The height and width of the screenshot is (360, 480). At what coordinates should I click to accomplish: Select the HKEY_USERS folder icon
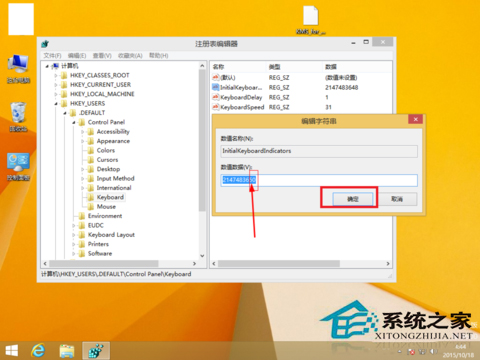click(64, 103)
